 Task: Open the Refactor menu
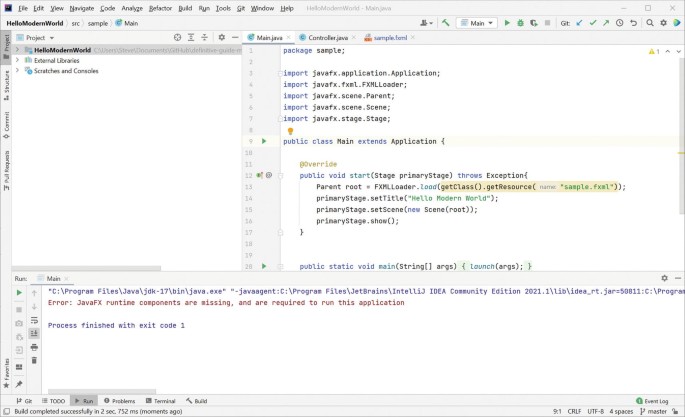pyautogui.click(x=160, y=8)
